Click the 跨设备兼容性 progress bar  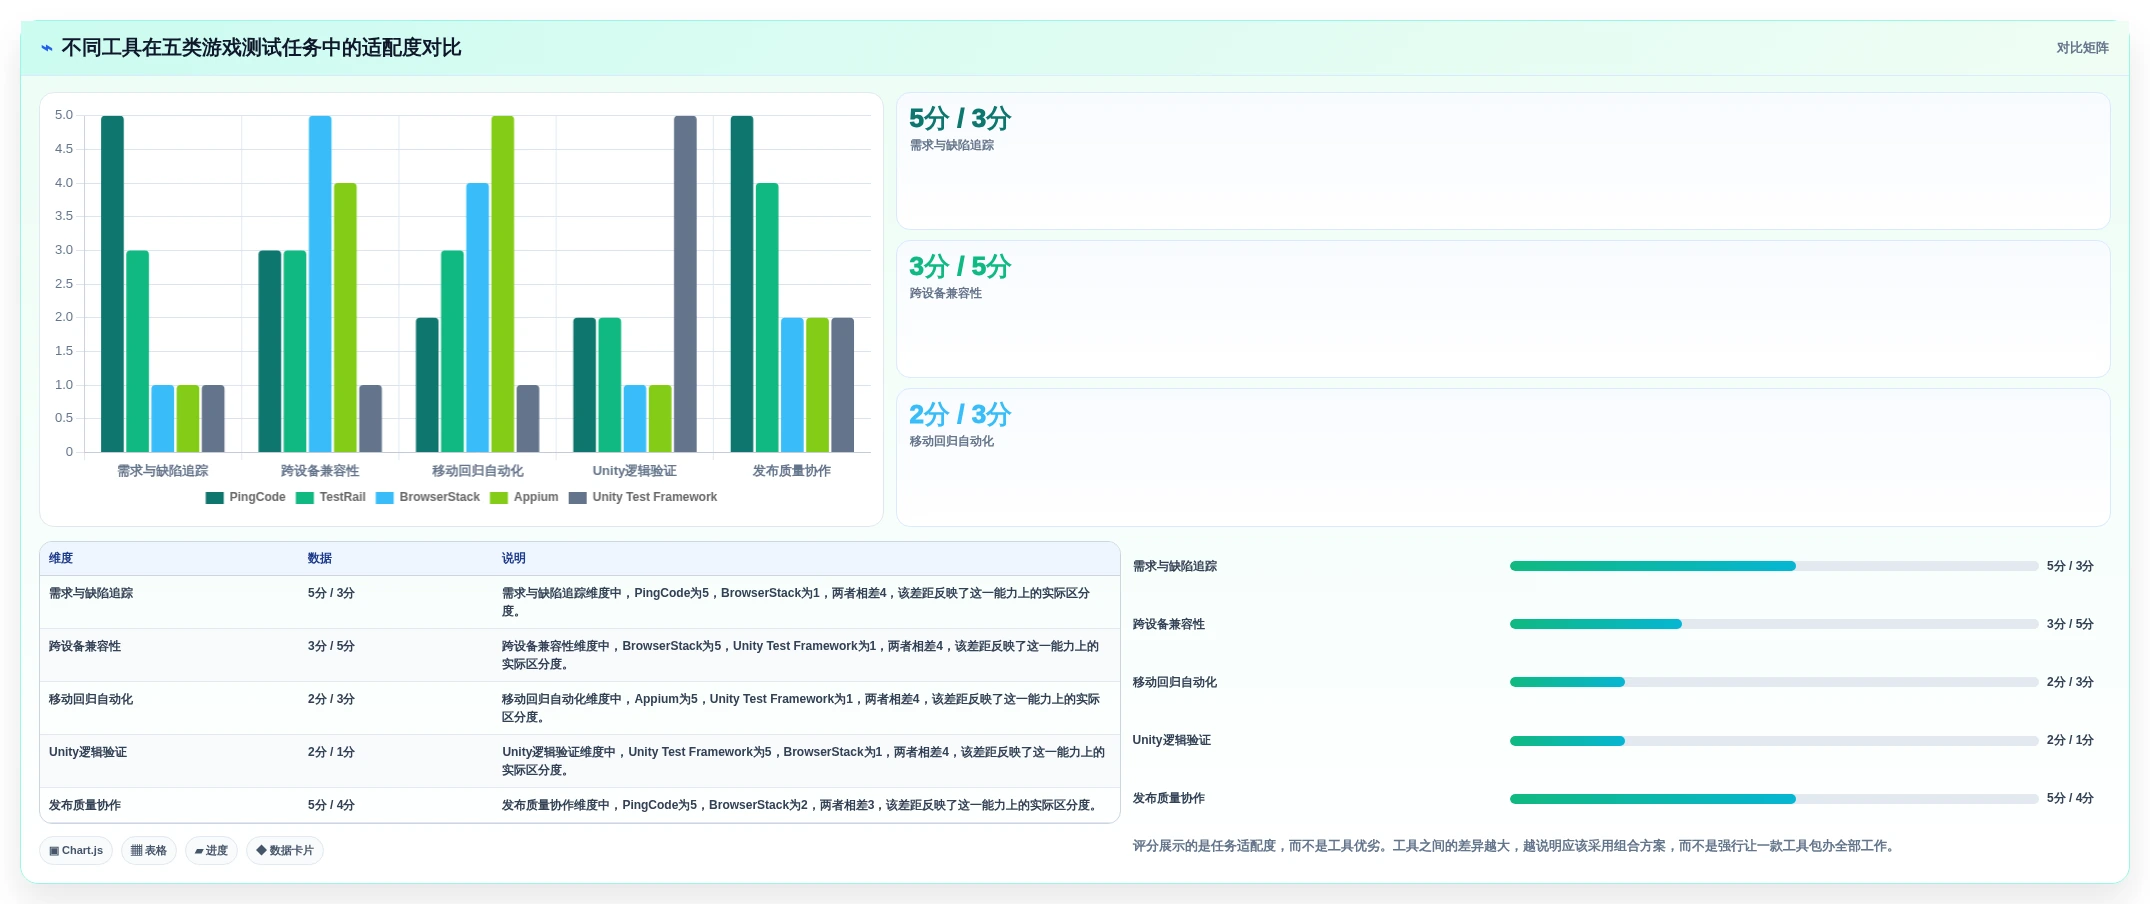click(x=1773, y=624)
